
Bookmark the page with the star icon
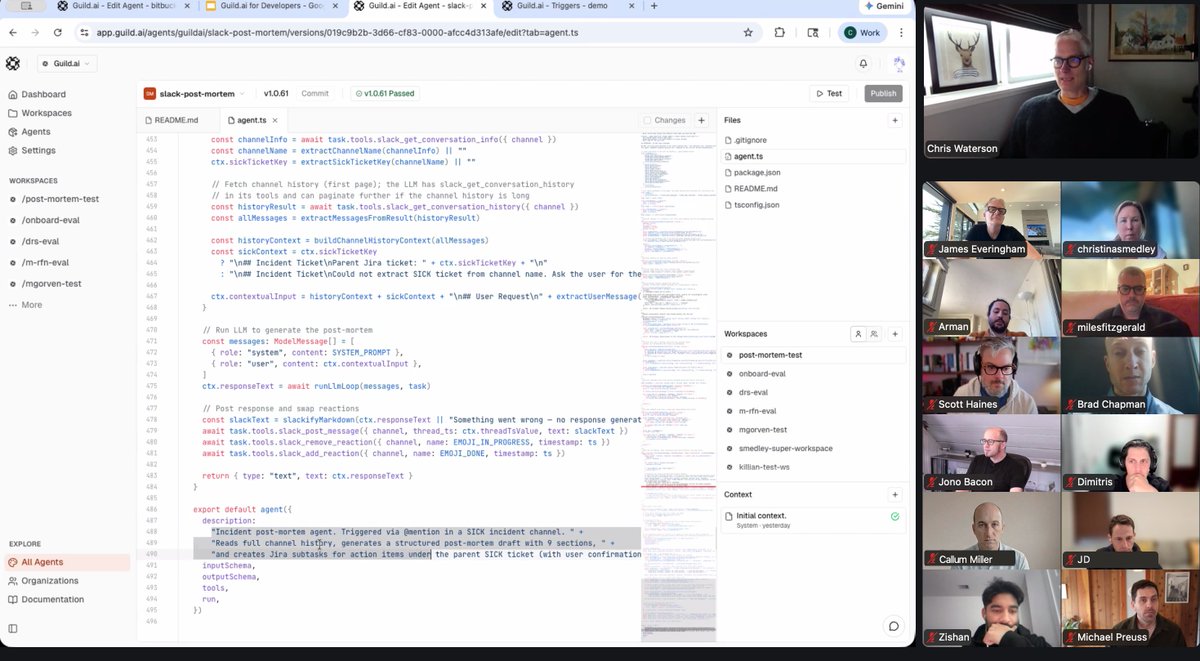[x=748, y=32]
